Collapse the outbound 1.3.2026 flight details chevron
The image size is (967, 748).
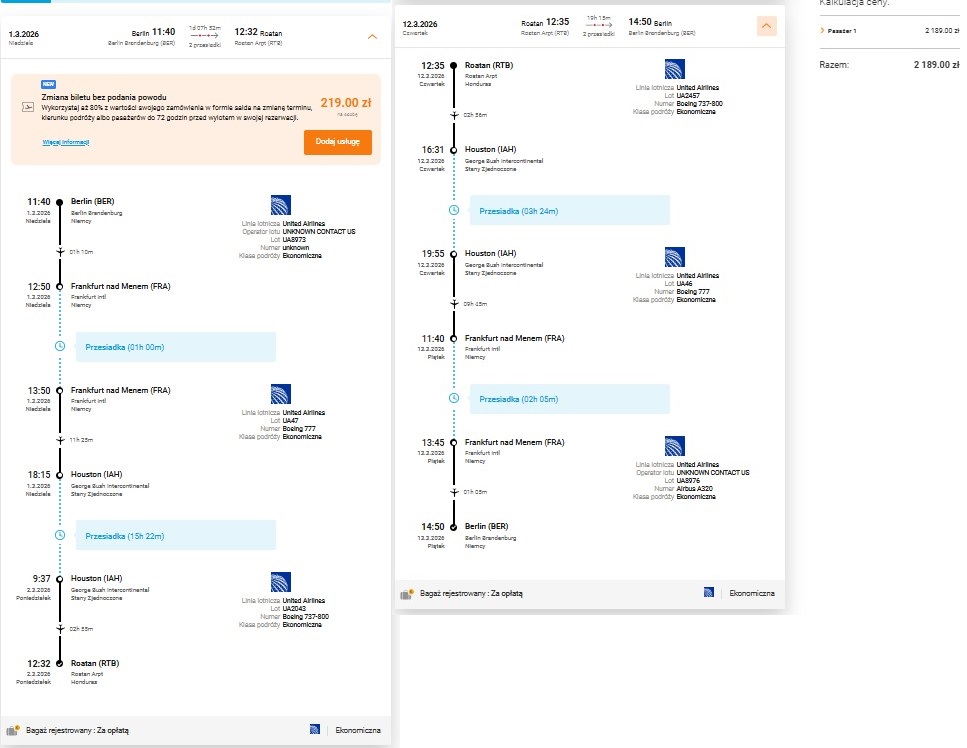pos(372,37)
